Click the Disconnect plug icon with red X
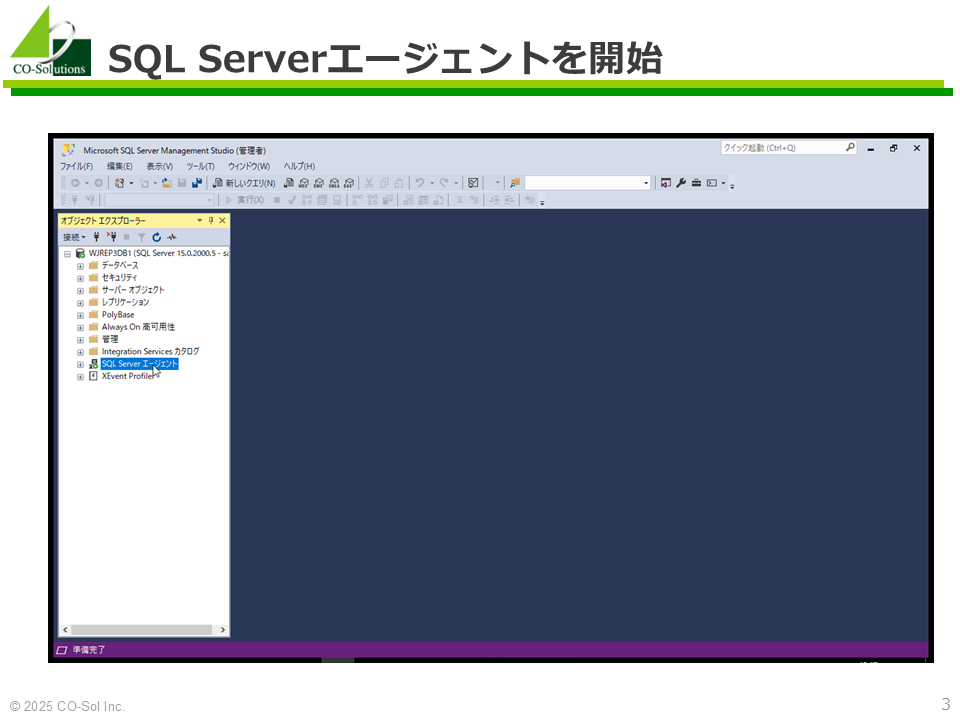The image size is (960, 720). click(x=111, y=237)
